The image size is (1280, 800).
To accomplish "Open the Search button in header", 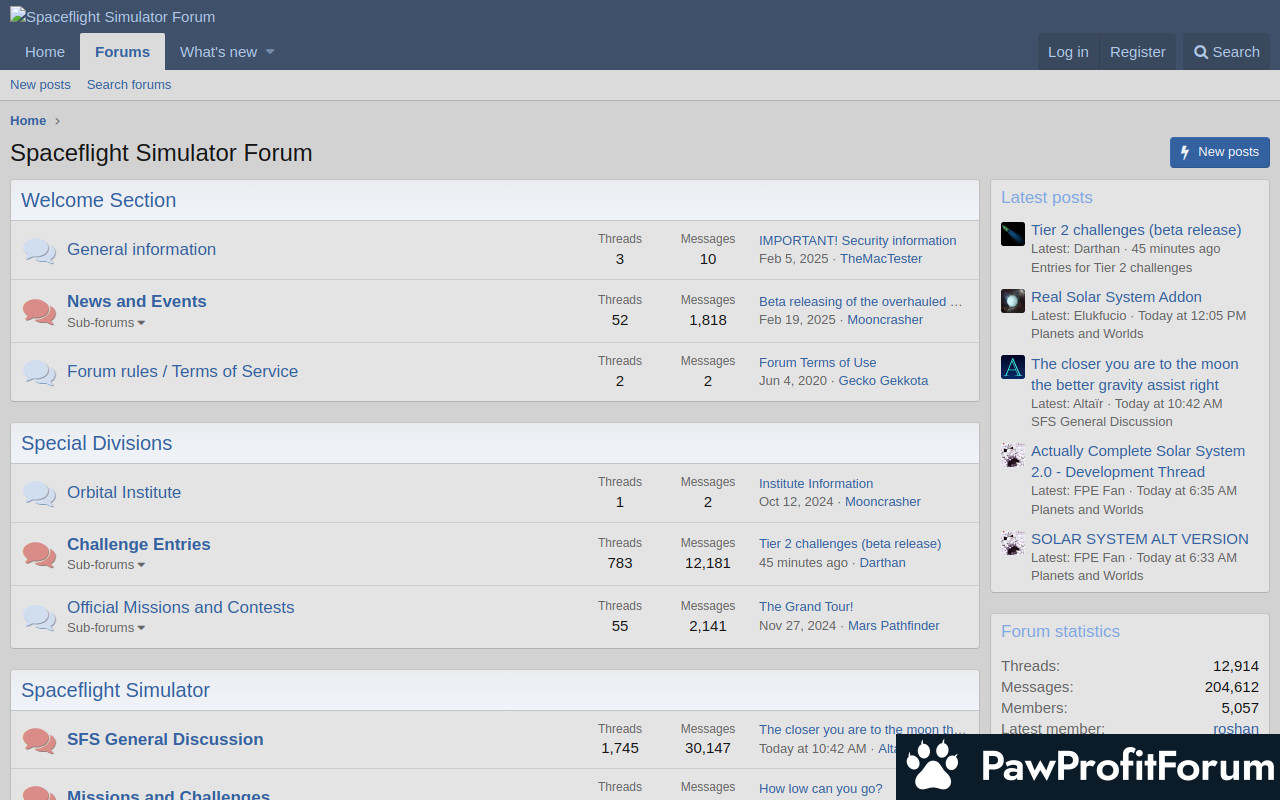I will coord(1227,52).
